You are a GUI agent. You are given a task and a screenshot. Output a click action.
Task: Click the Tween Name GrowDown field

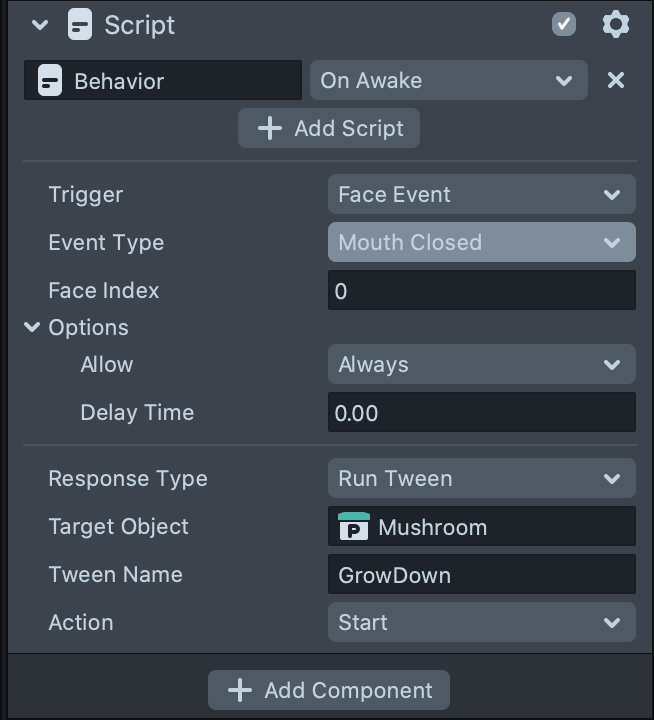481,575
